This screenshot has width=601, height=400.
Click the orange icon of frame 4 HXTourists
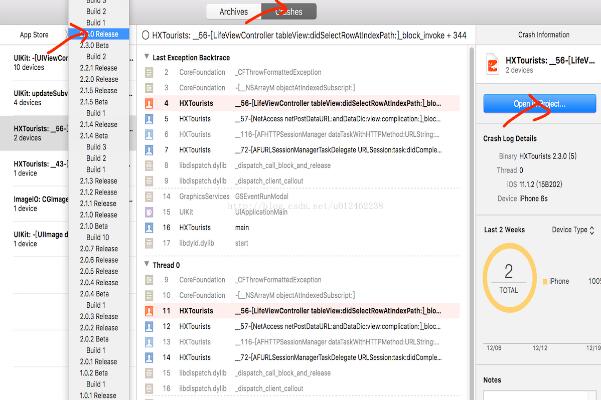tap(149, 103)
